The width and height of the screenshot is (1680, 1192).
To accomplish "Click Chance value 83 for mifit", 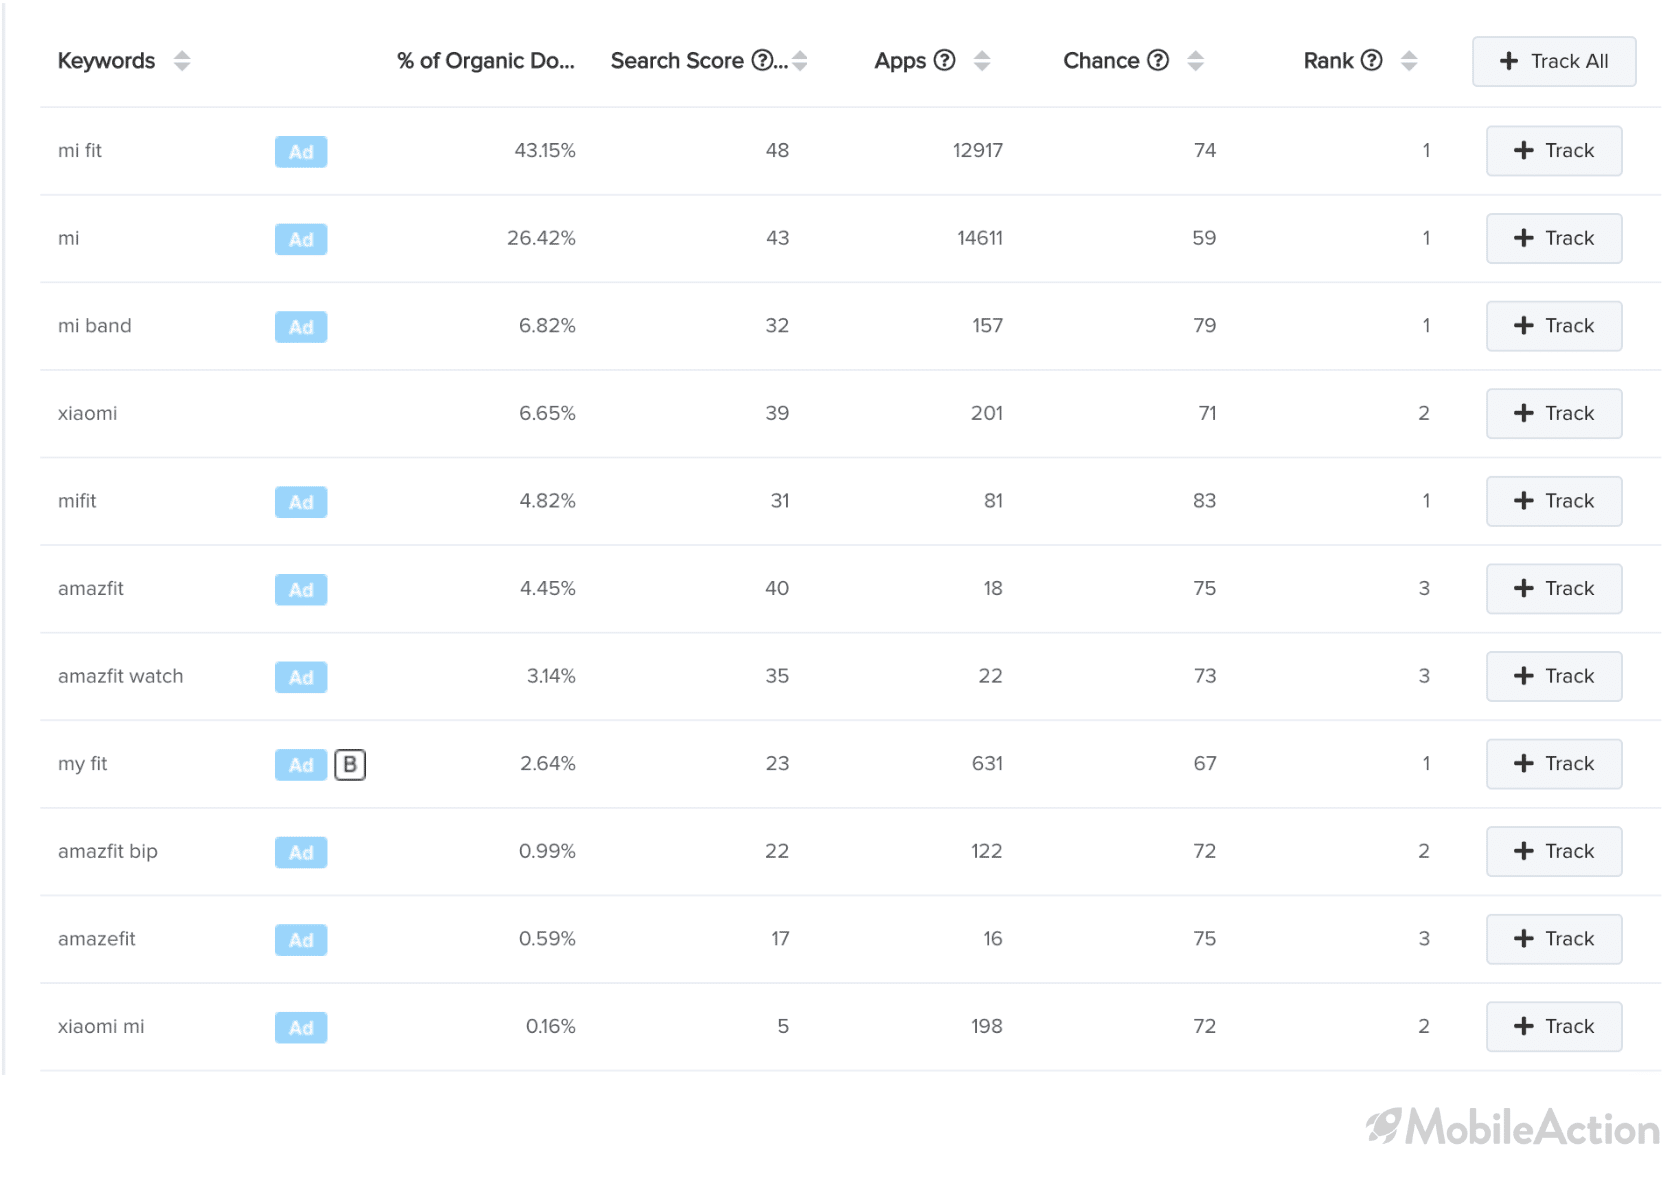I will pyautogui.click(x=1205, y=501).
